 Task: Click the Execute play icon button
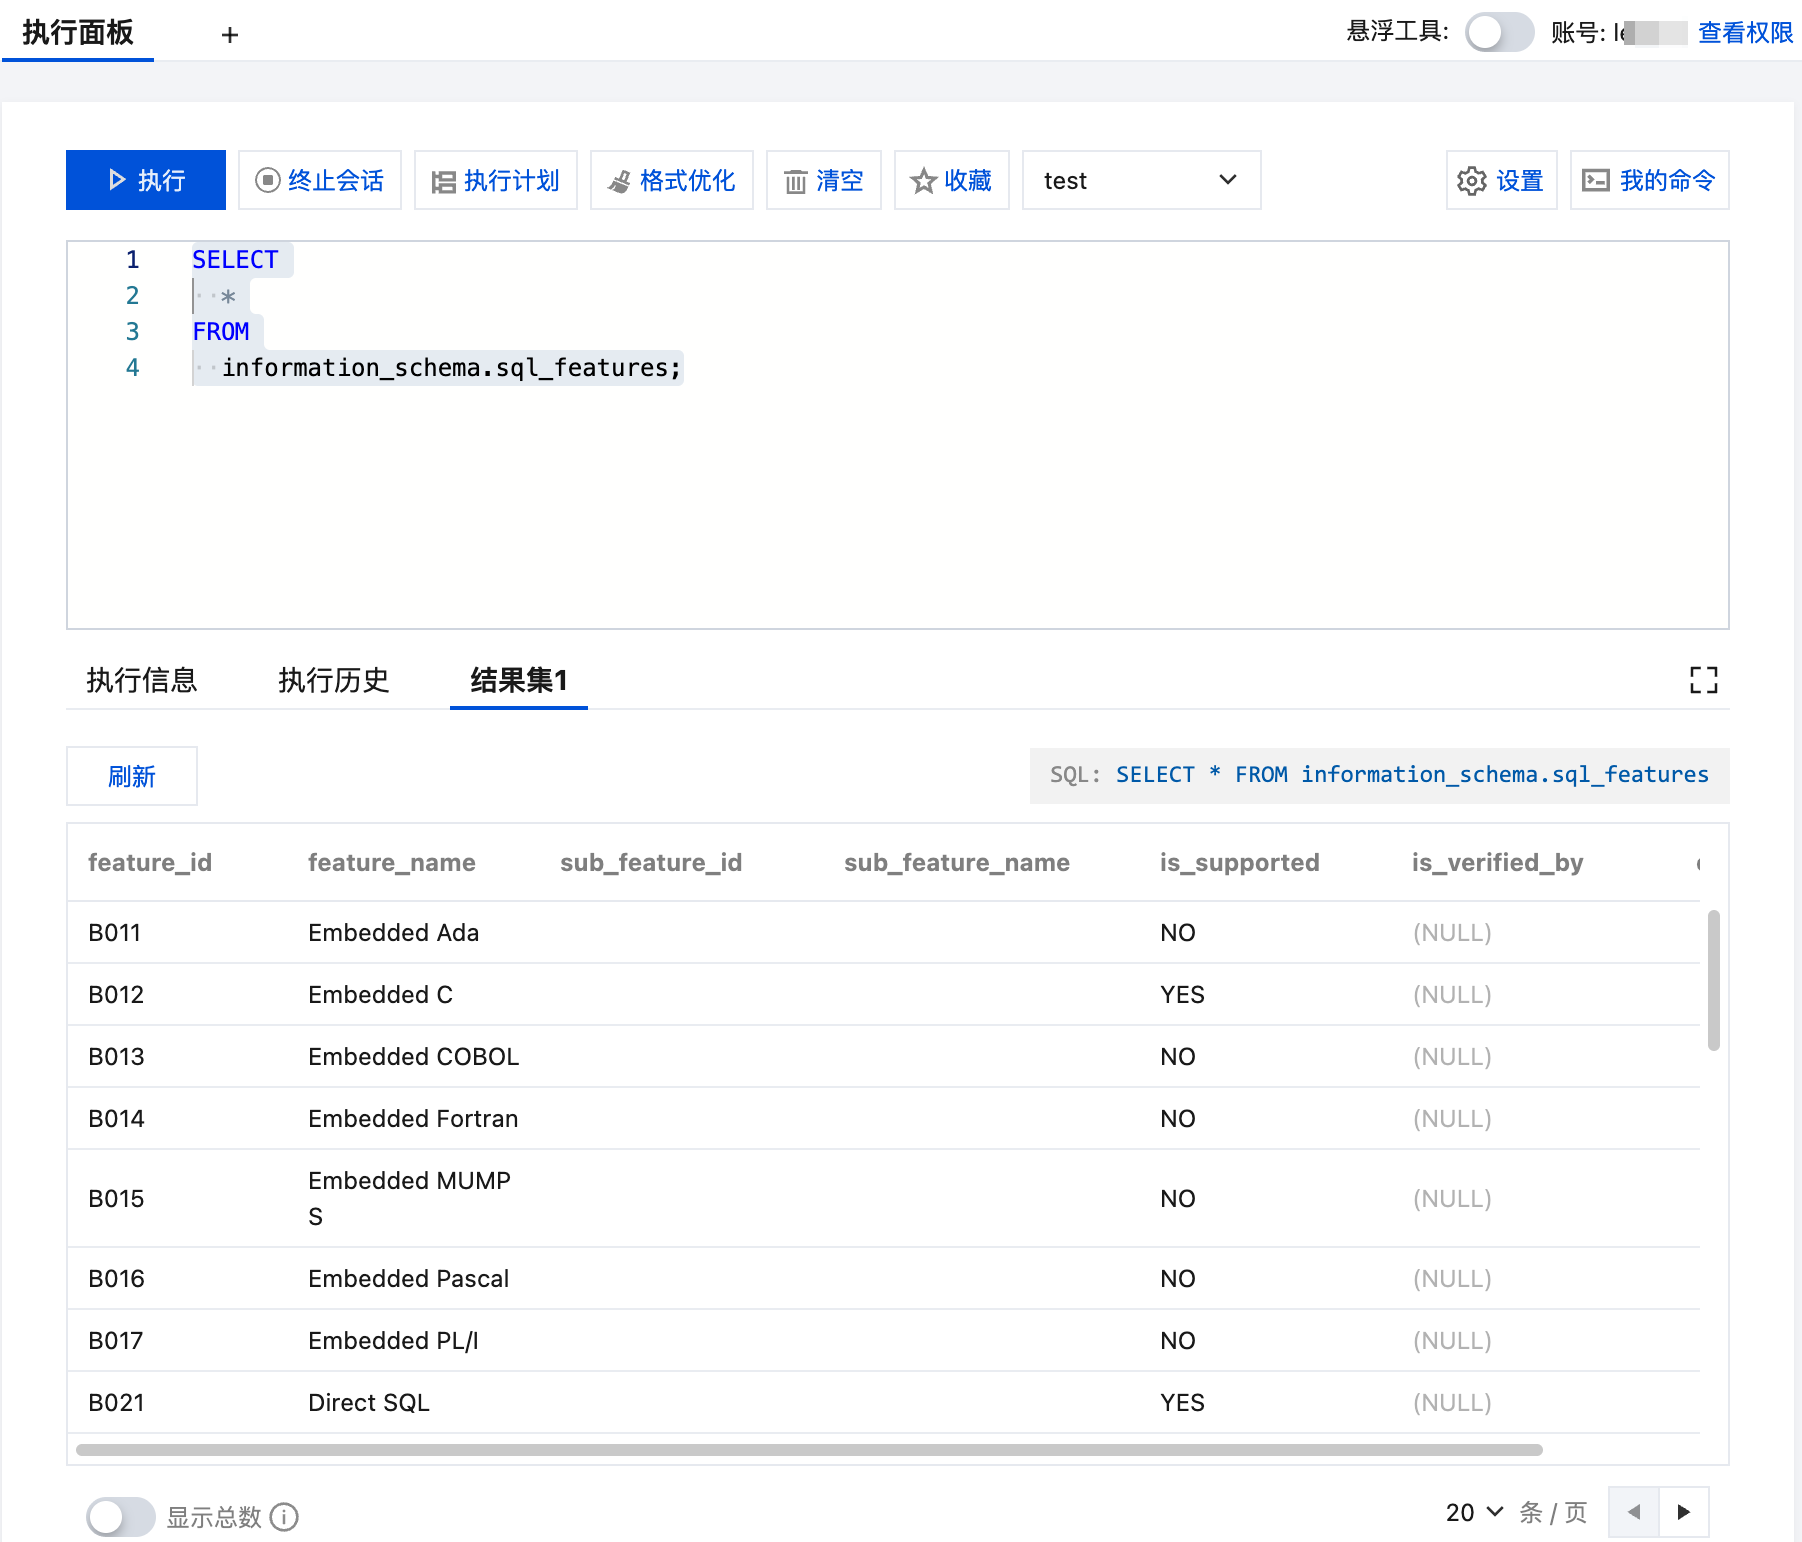[x=146, y=180]
